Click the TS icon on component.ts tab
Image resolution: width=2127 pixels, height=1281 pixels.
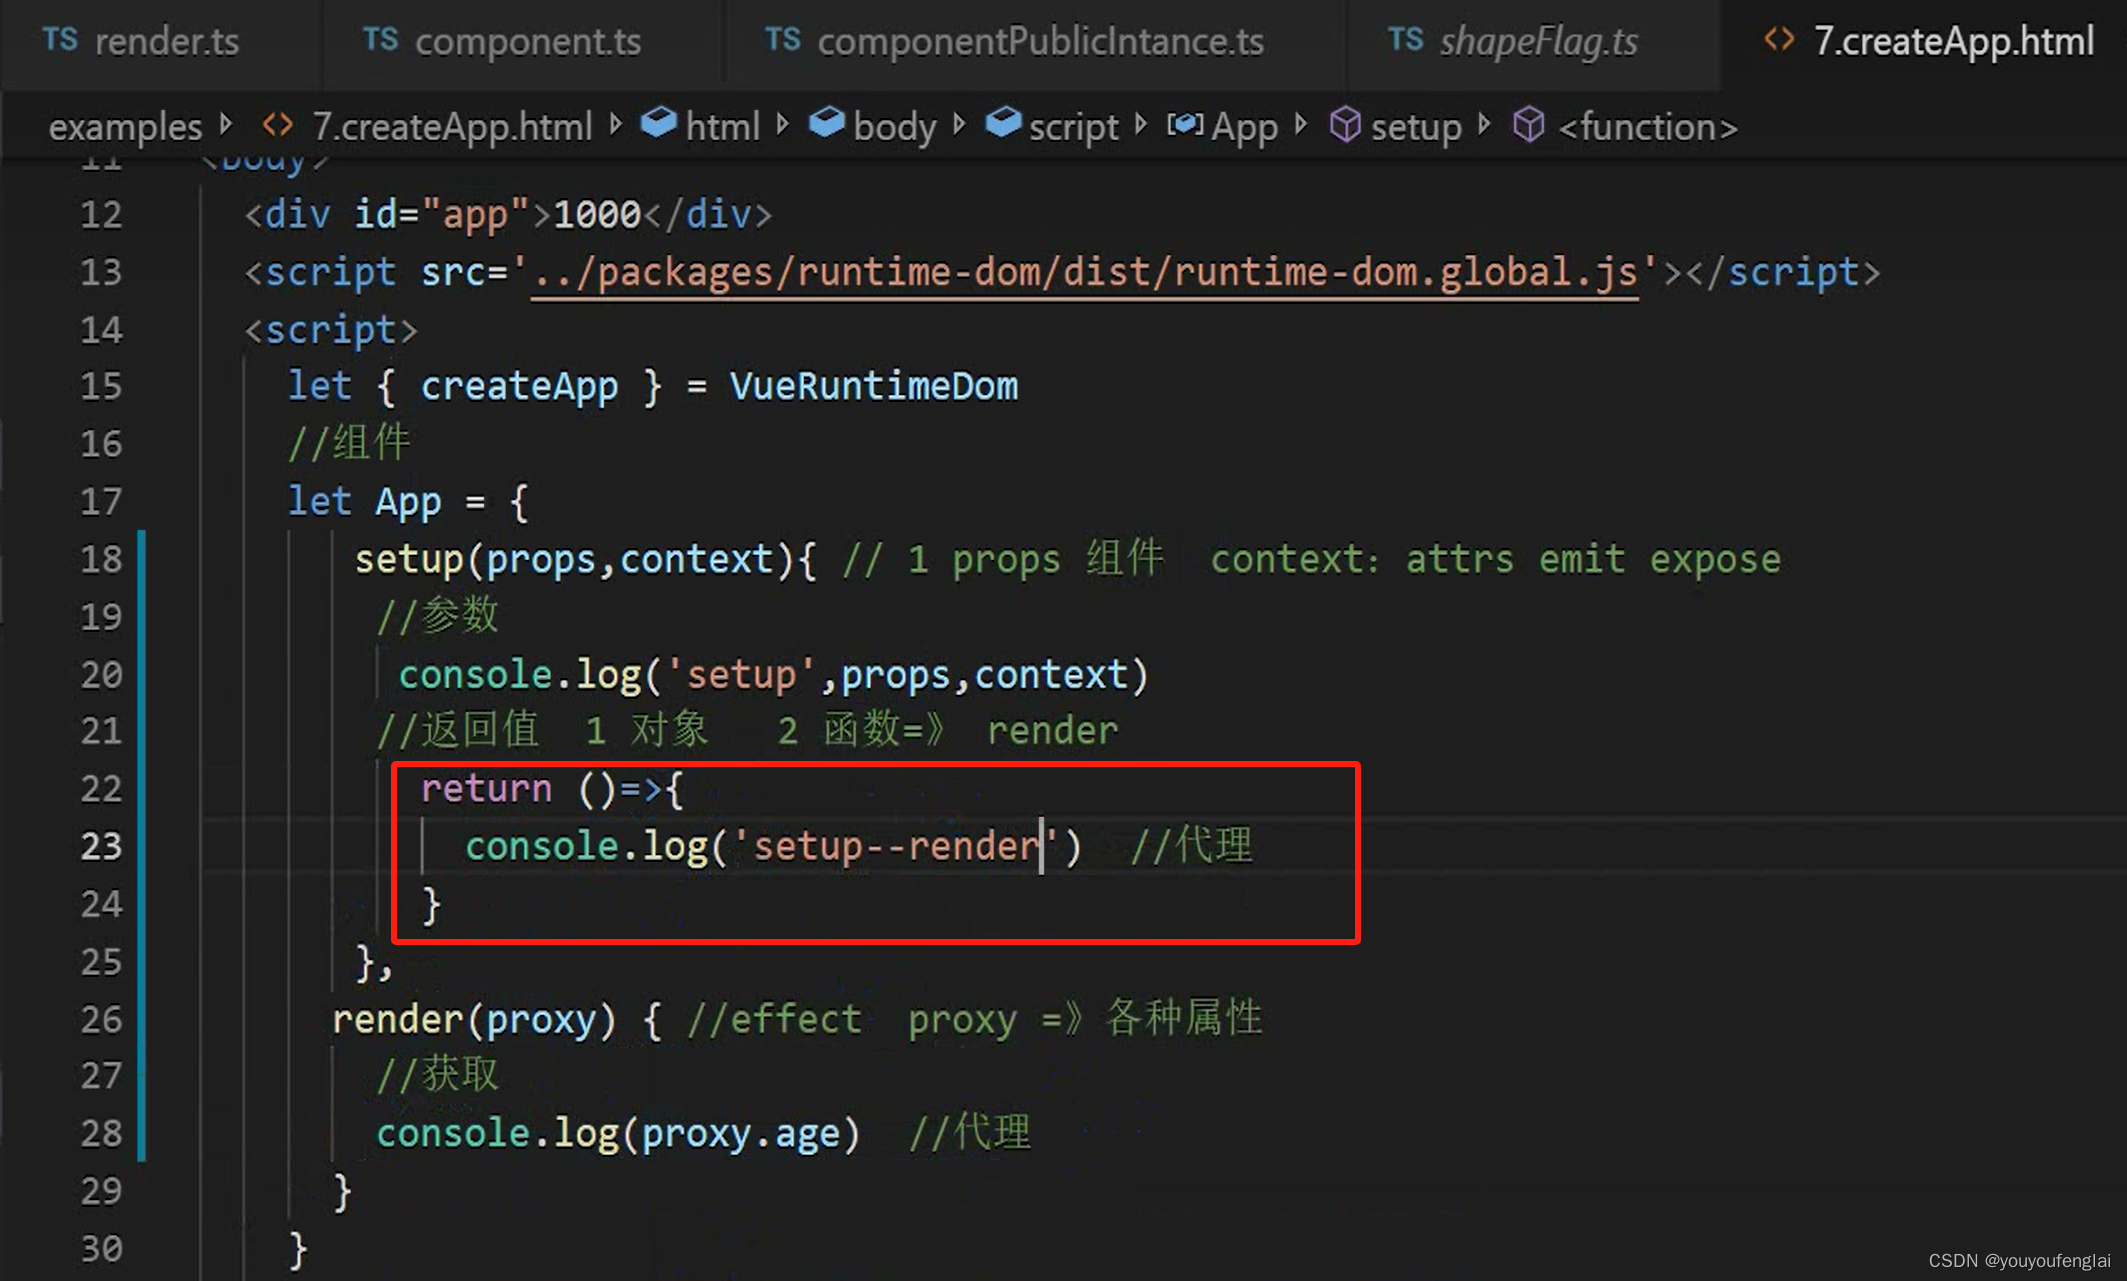380,40
